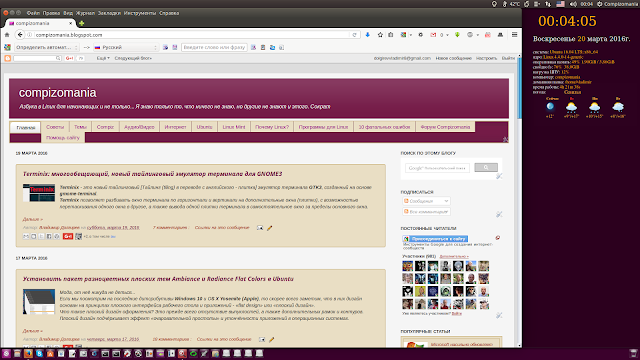This screenshot has height=360, width=640.
Task: Click the Skype icon in the bottom panel
Action: tap(39, 354)
